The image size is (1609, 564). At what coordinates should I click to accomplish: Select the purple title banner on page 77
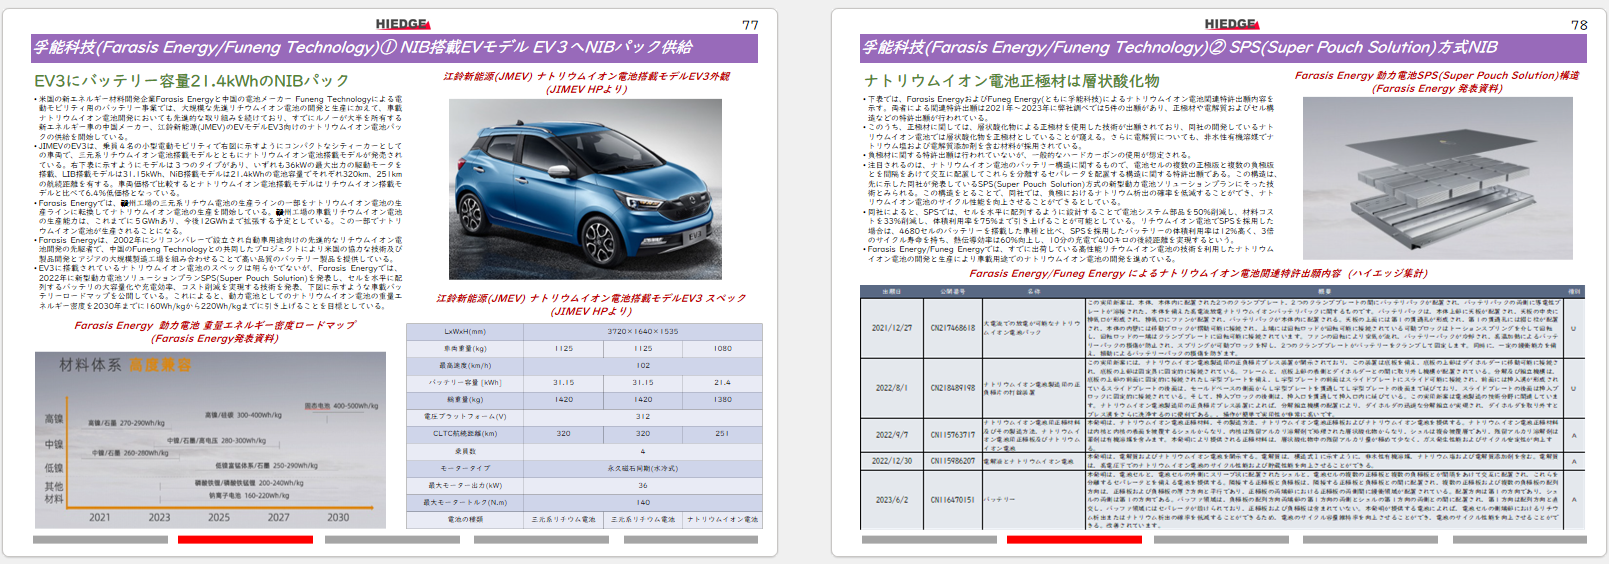[x=395, y=48]
